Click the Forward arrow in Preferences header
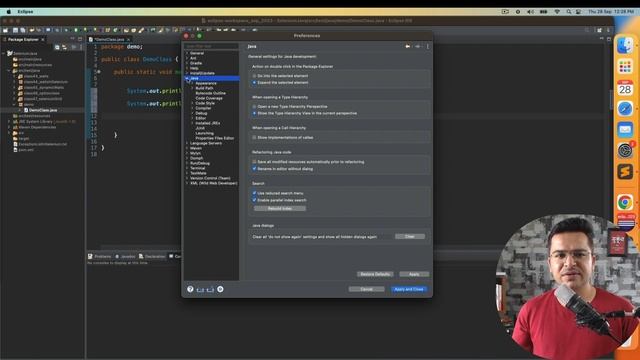 [417, 47]
